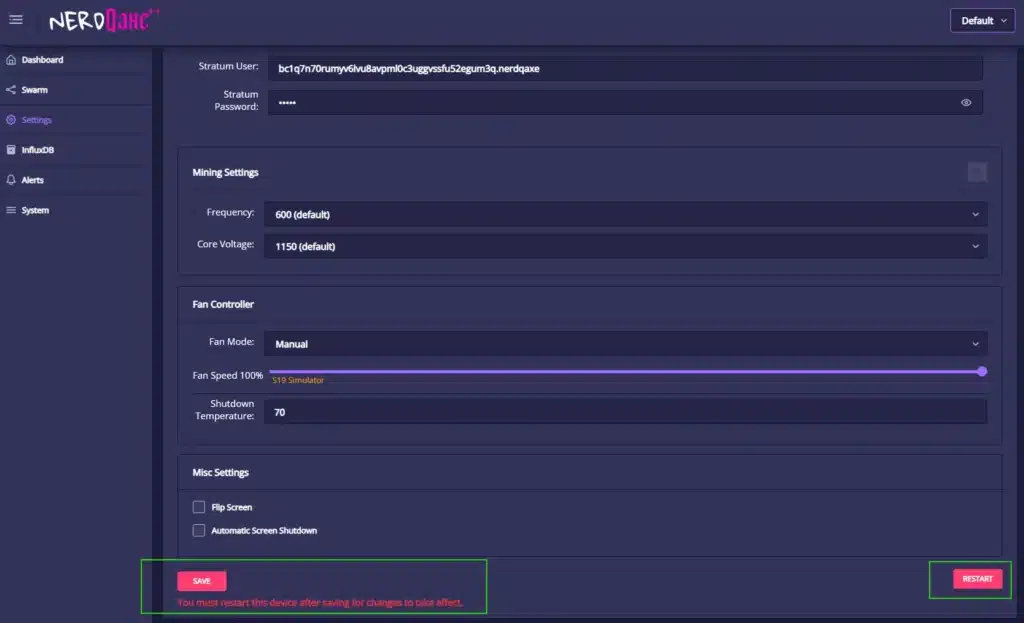Click the NerdQaxe logo

point(104,20)
